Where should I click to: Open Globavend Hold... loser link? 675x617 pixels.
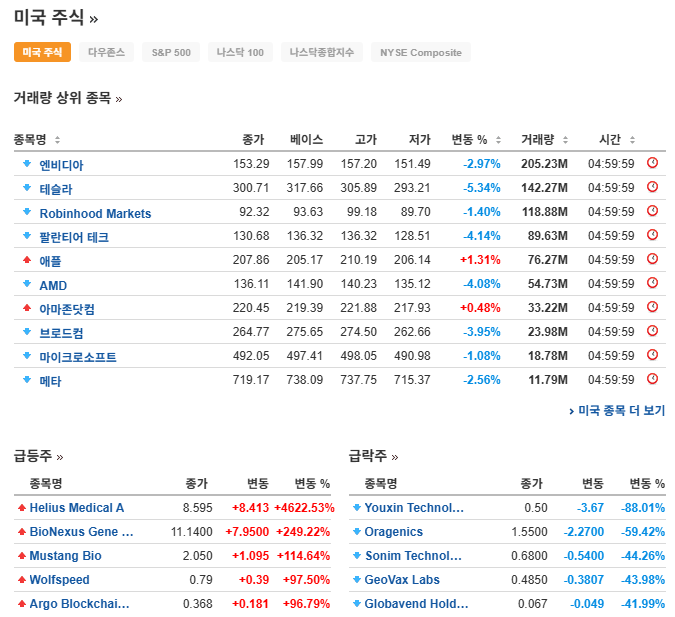(416, 604)
